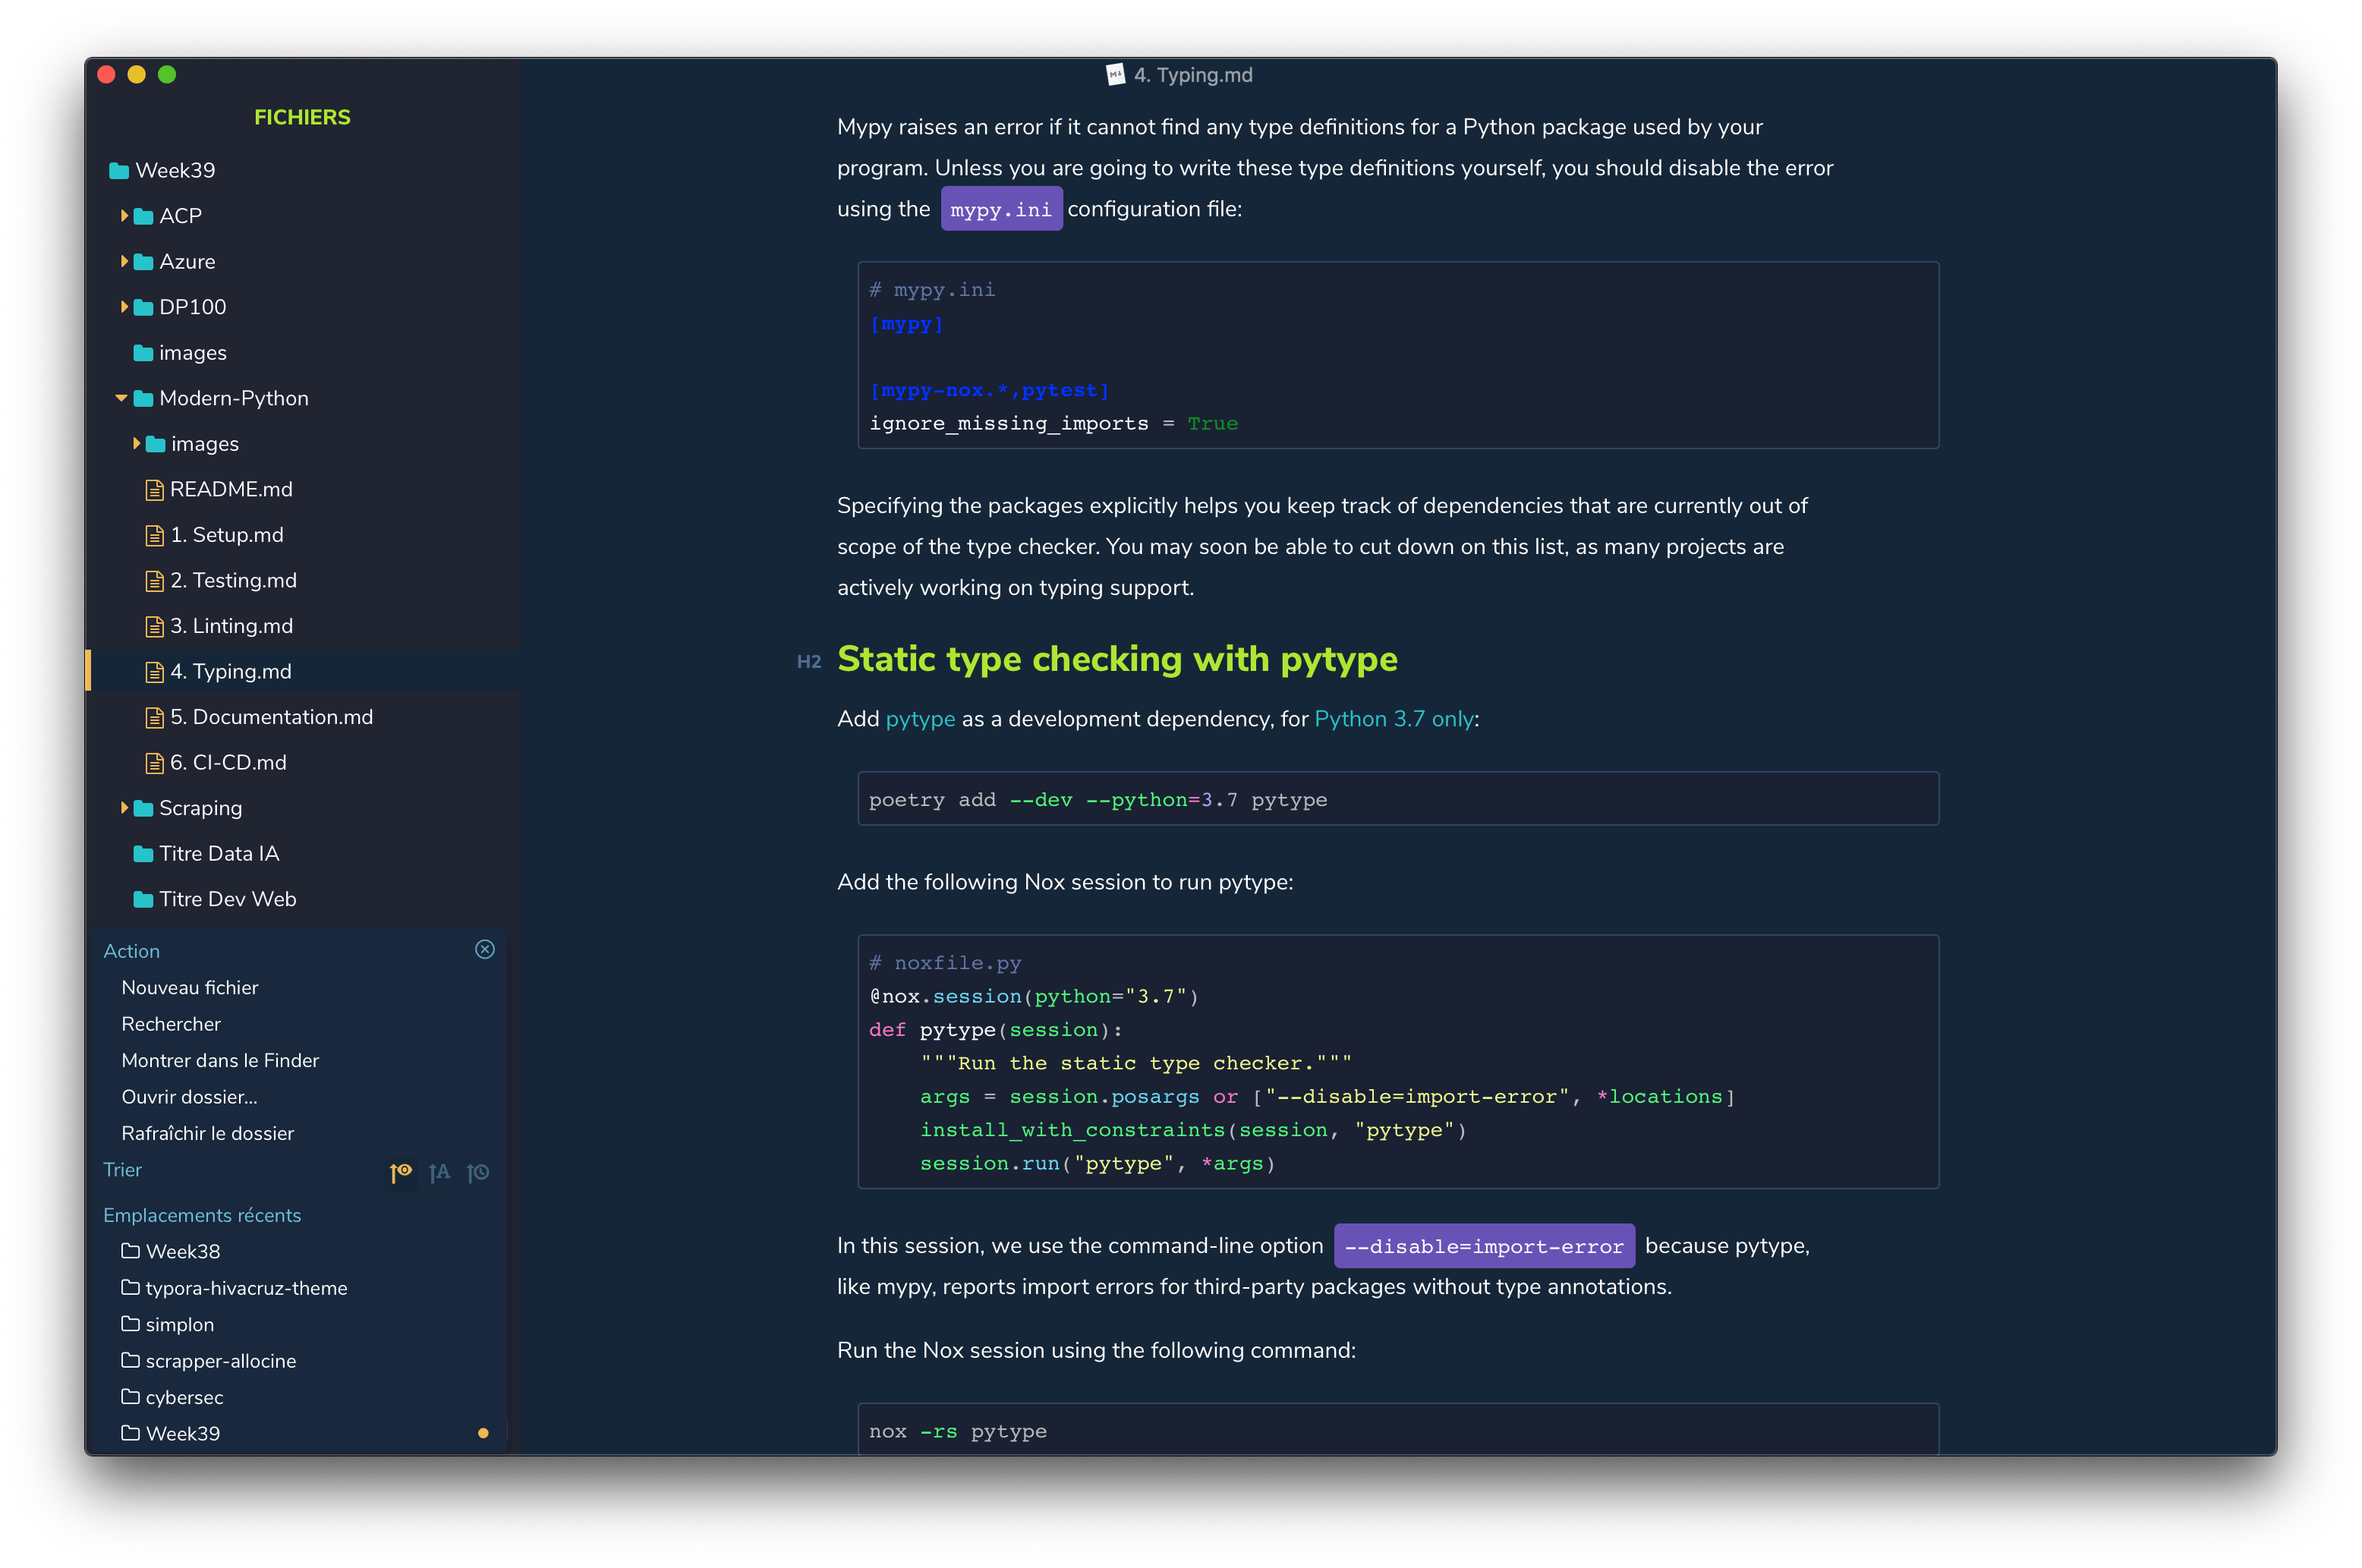
Task: Click the Trier label
Action: click(122, 1170)
